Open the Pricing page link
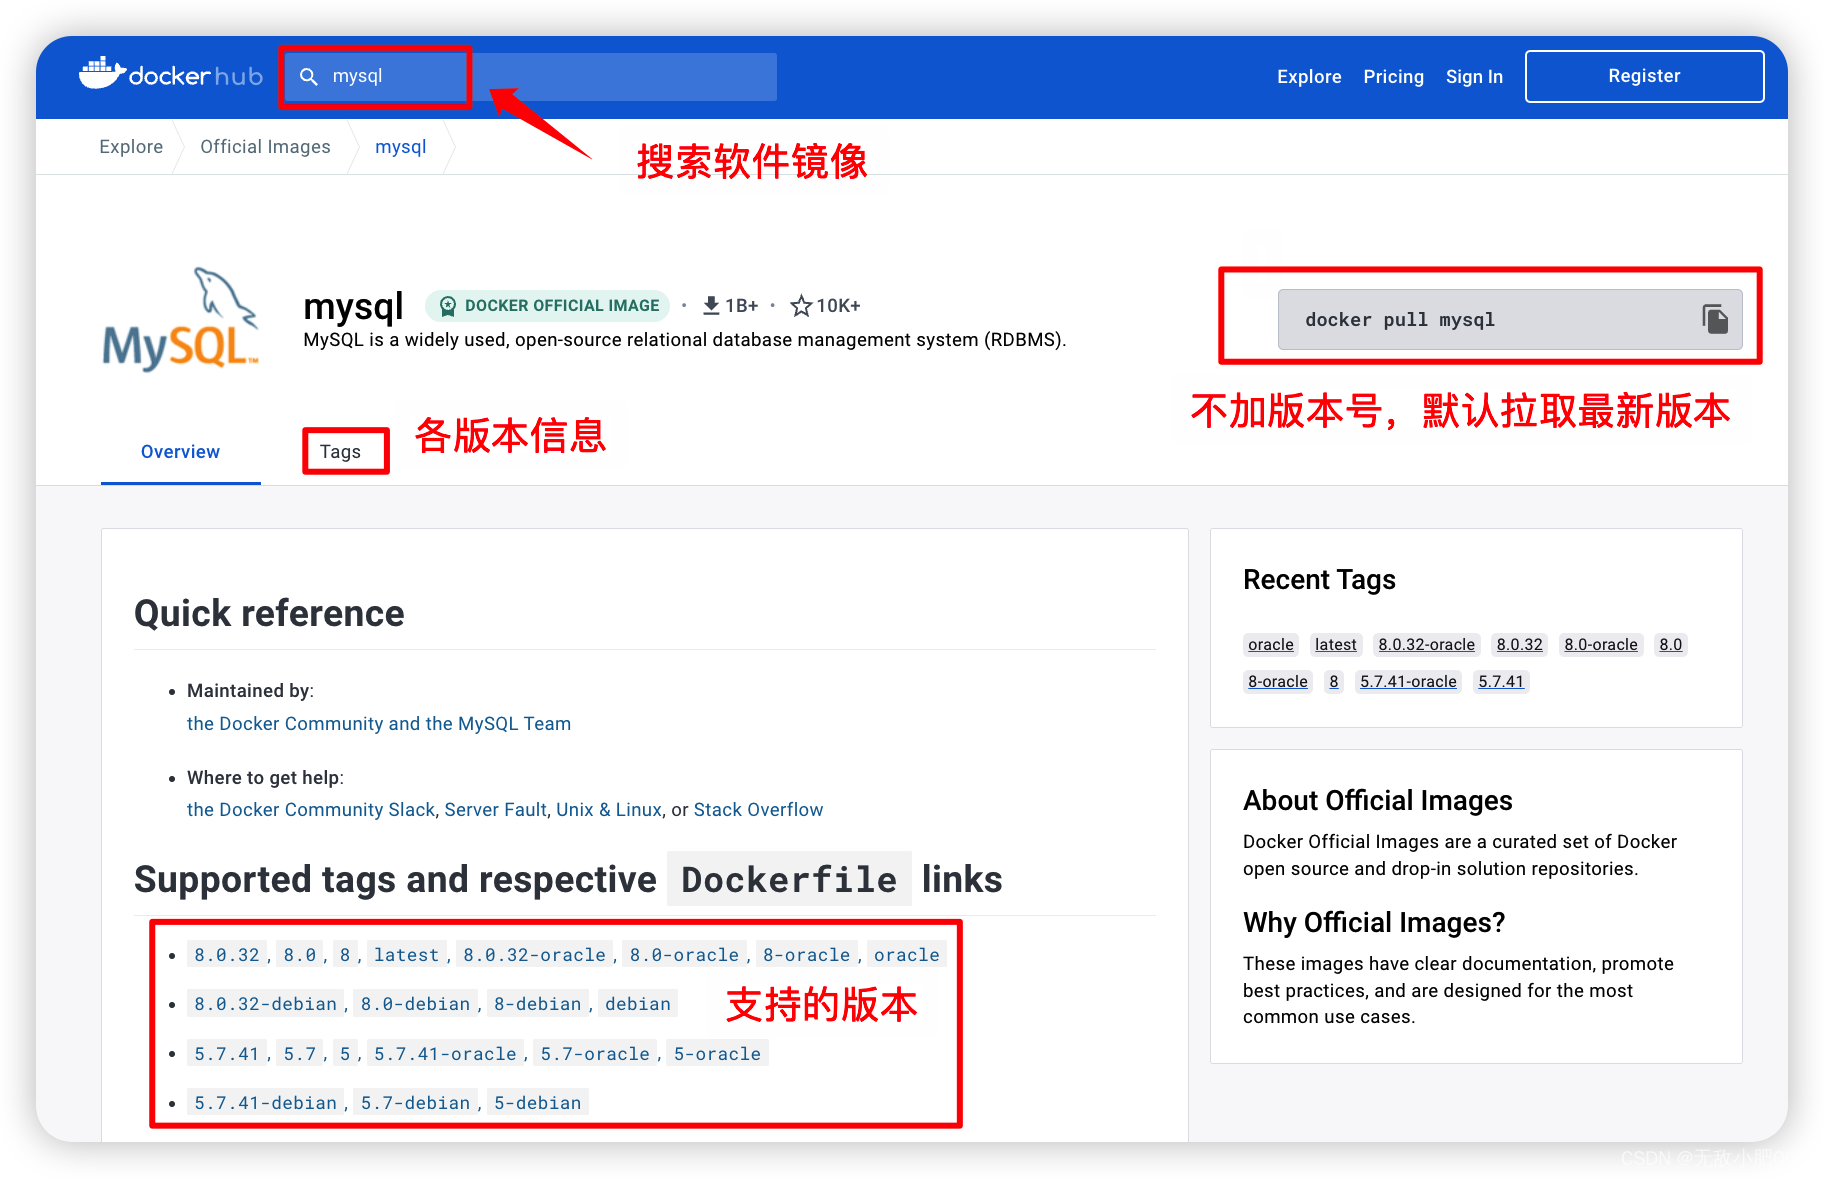This screenshot has height=1178, width=1824. pos(1393,77)
